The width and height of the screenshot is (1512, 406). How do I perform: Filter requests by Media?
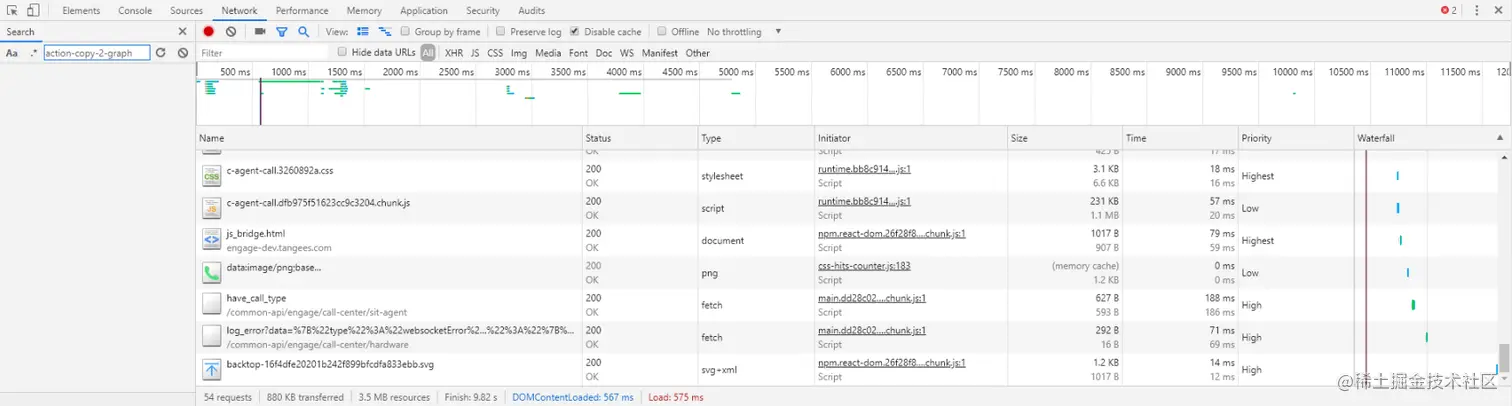548,53
